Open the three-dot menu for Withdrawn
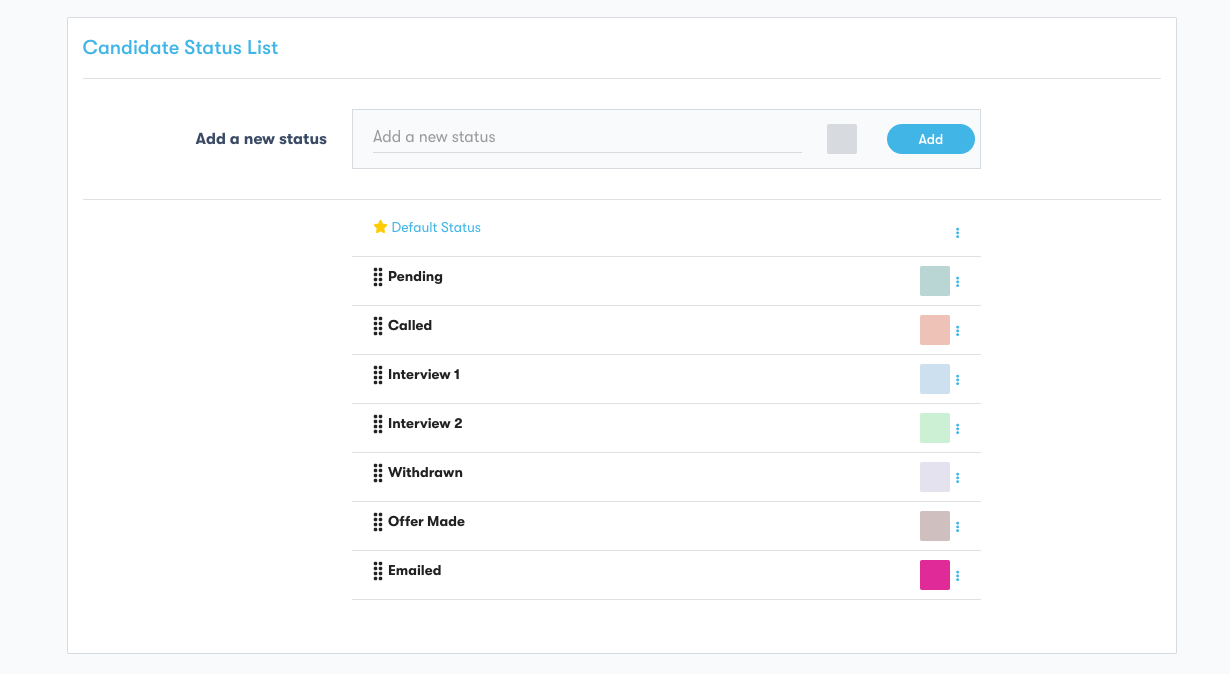This screenshot has height=674, width=1230. click(957, 478)
